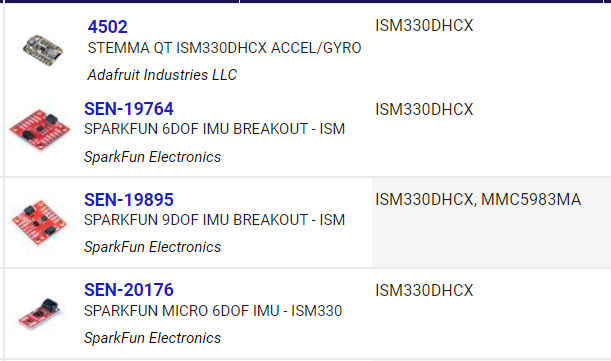
Task: Open the SEN-20176 product link
Action: [x=129, y=290]
